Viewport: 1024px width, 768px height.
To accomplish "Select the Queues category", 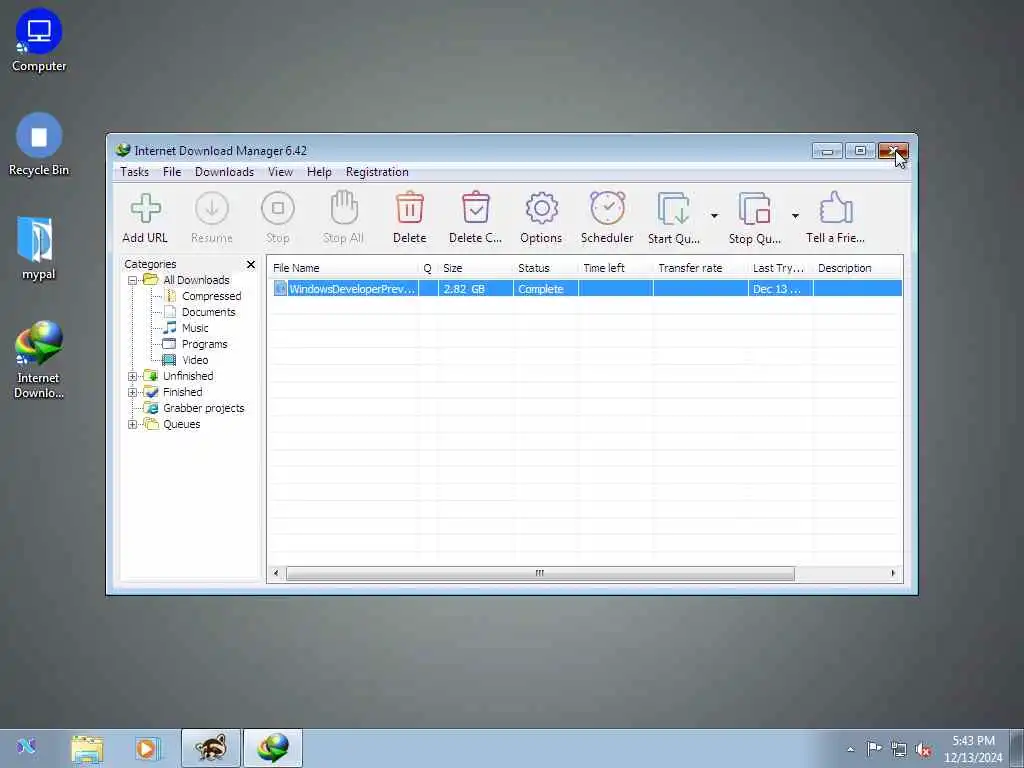I will point(181,424).
